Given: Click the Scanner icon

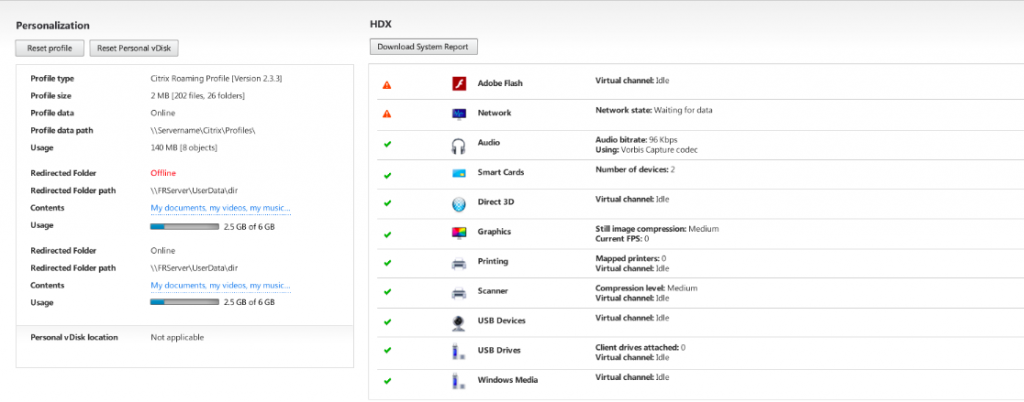Looking at the screenshot, I should (459, 293).
